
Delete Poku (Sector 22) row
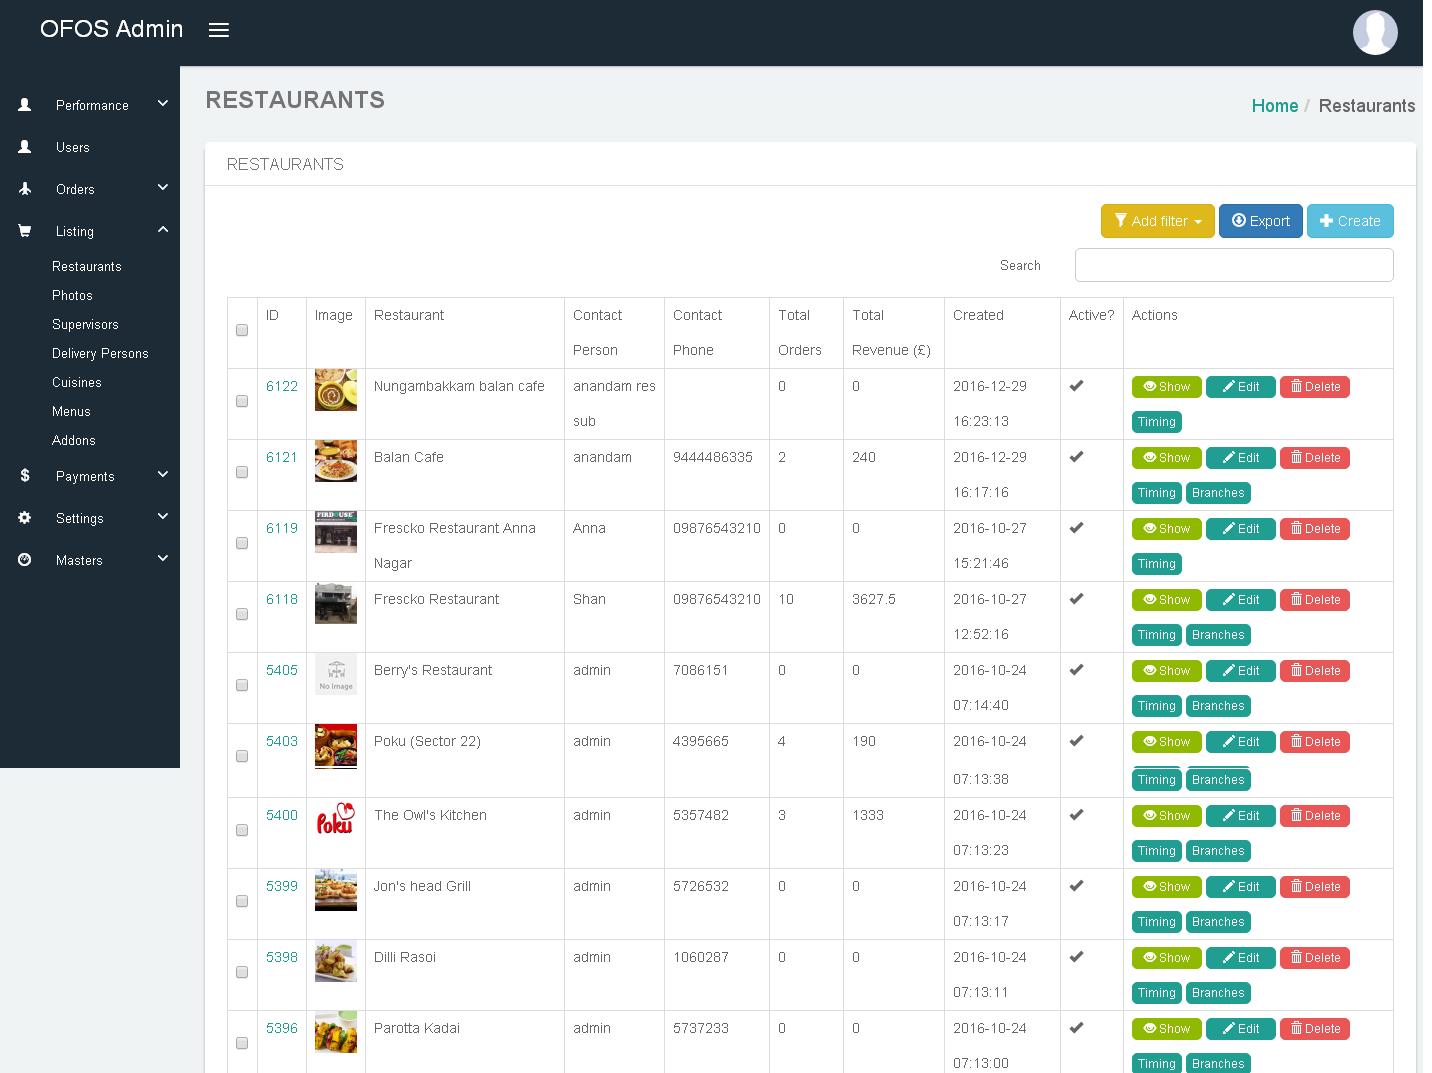1315,742
